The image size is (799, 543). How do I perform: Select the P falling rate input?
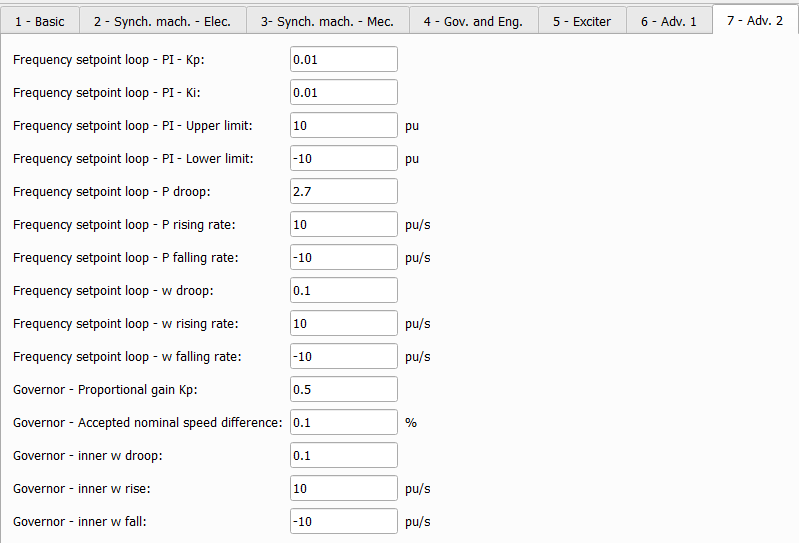pyautogui.click(x=343, y=258)
